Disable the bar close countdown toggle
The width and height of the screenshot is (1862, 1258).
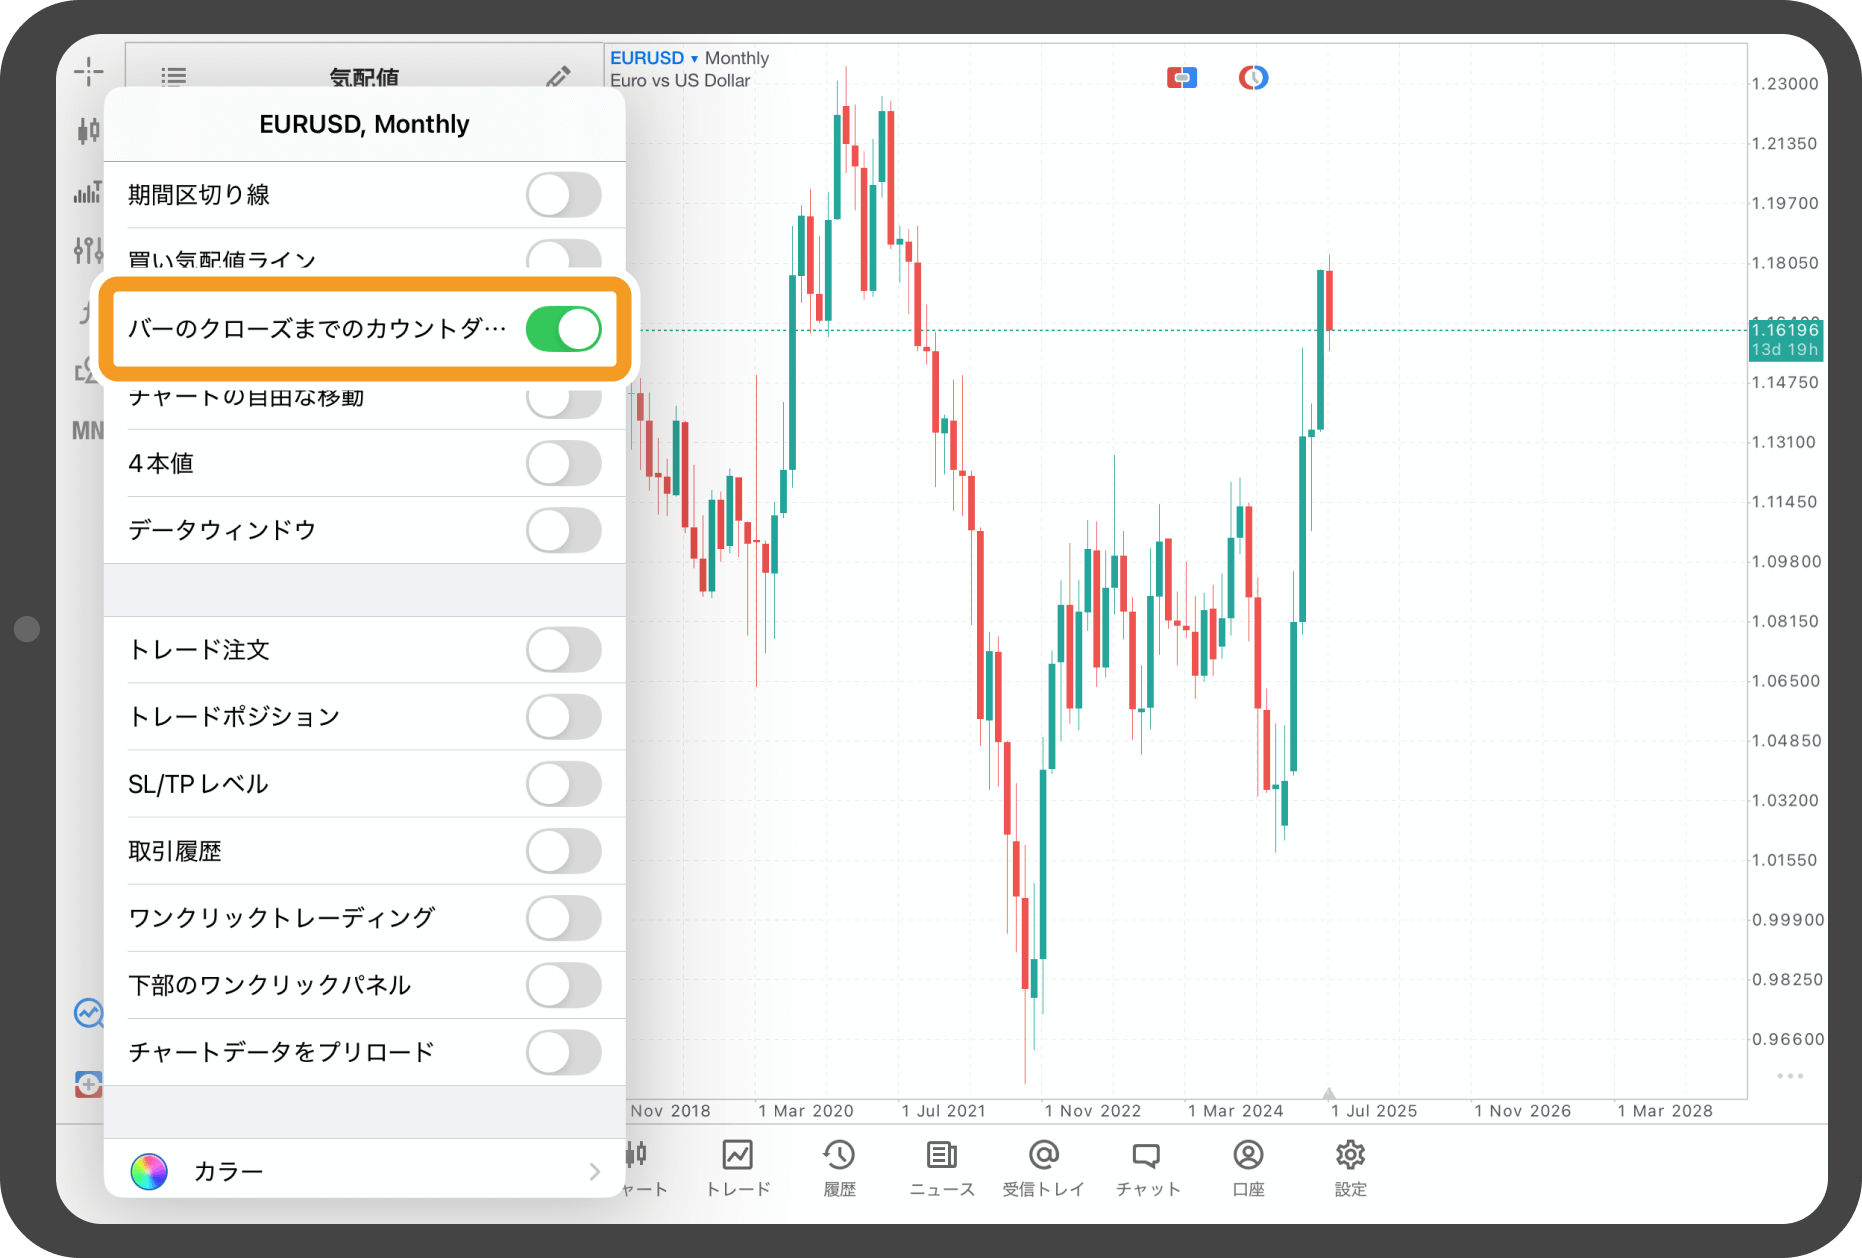tap(564, 329)
